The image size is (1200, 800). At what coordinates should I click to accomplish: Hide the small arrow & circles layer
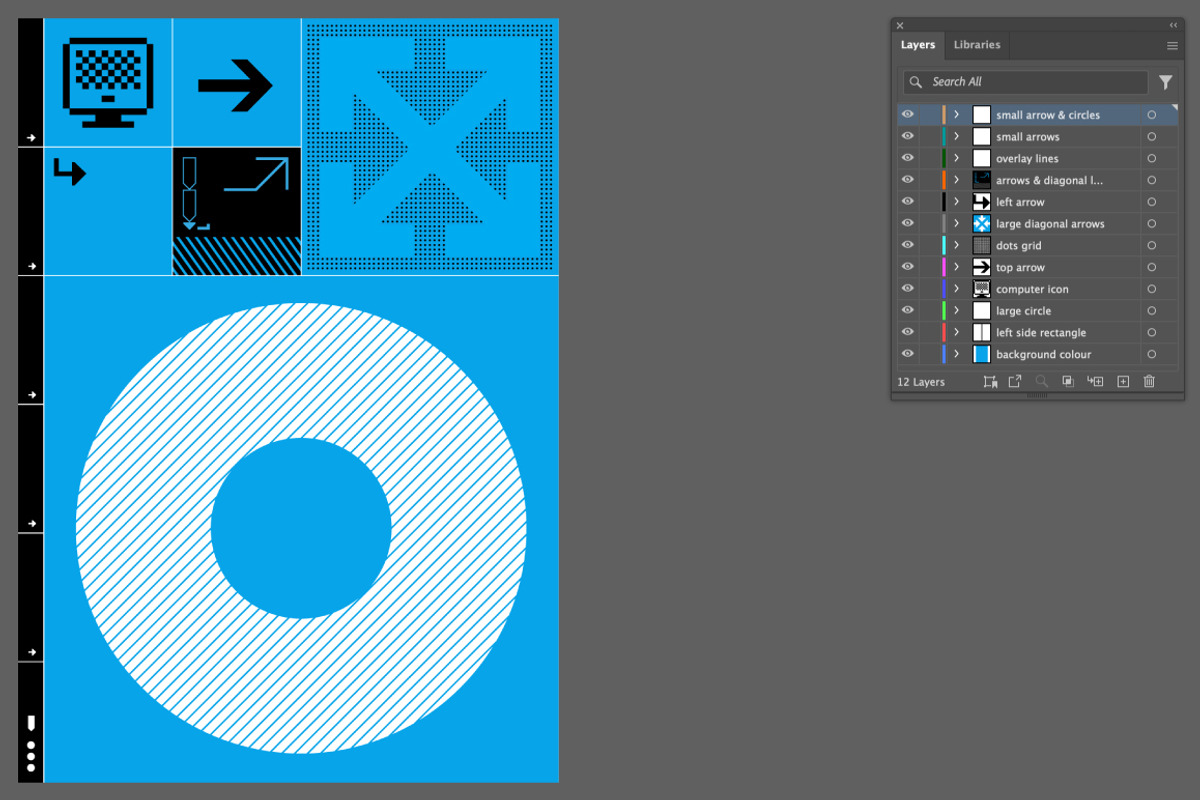[x=908, y=115]
